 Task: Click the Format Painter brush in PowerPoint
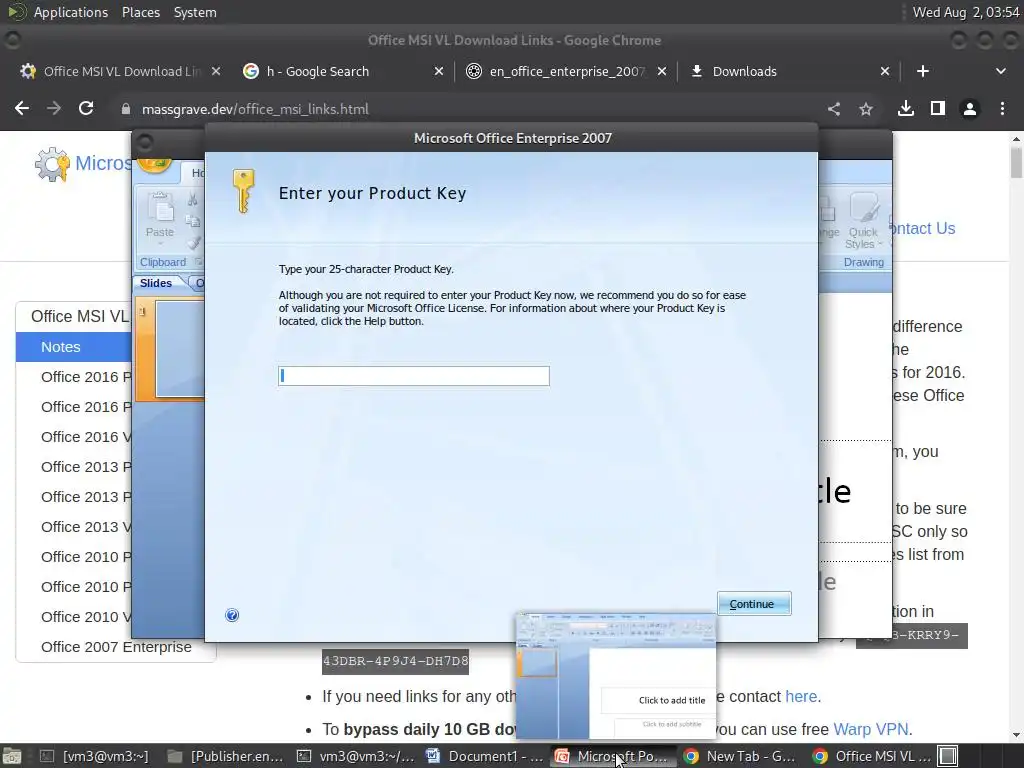click(193, 243)
